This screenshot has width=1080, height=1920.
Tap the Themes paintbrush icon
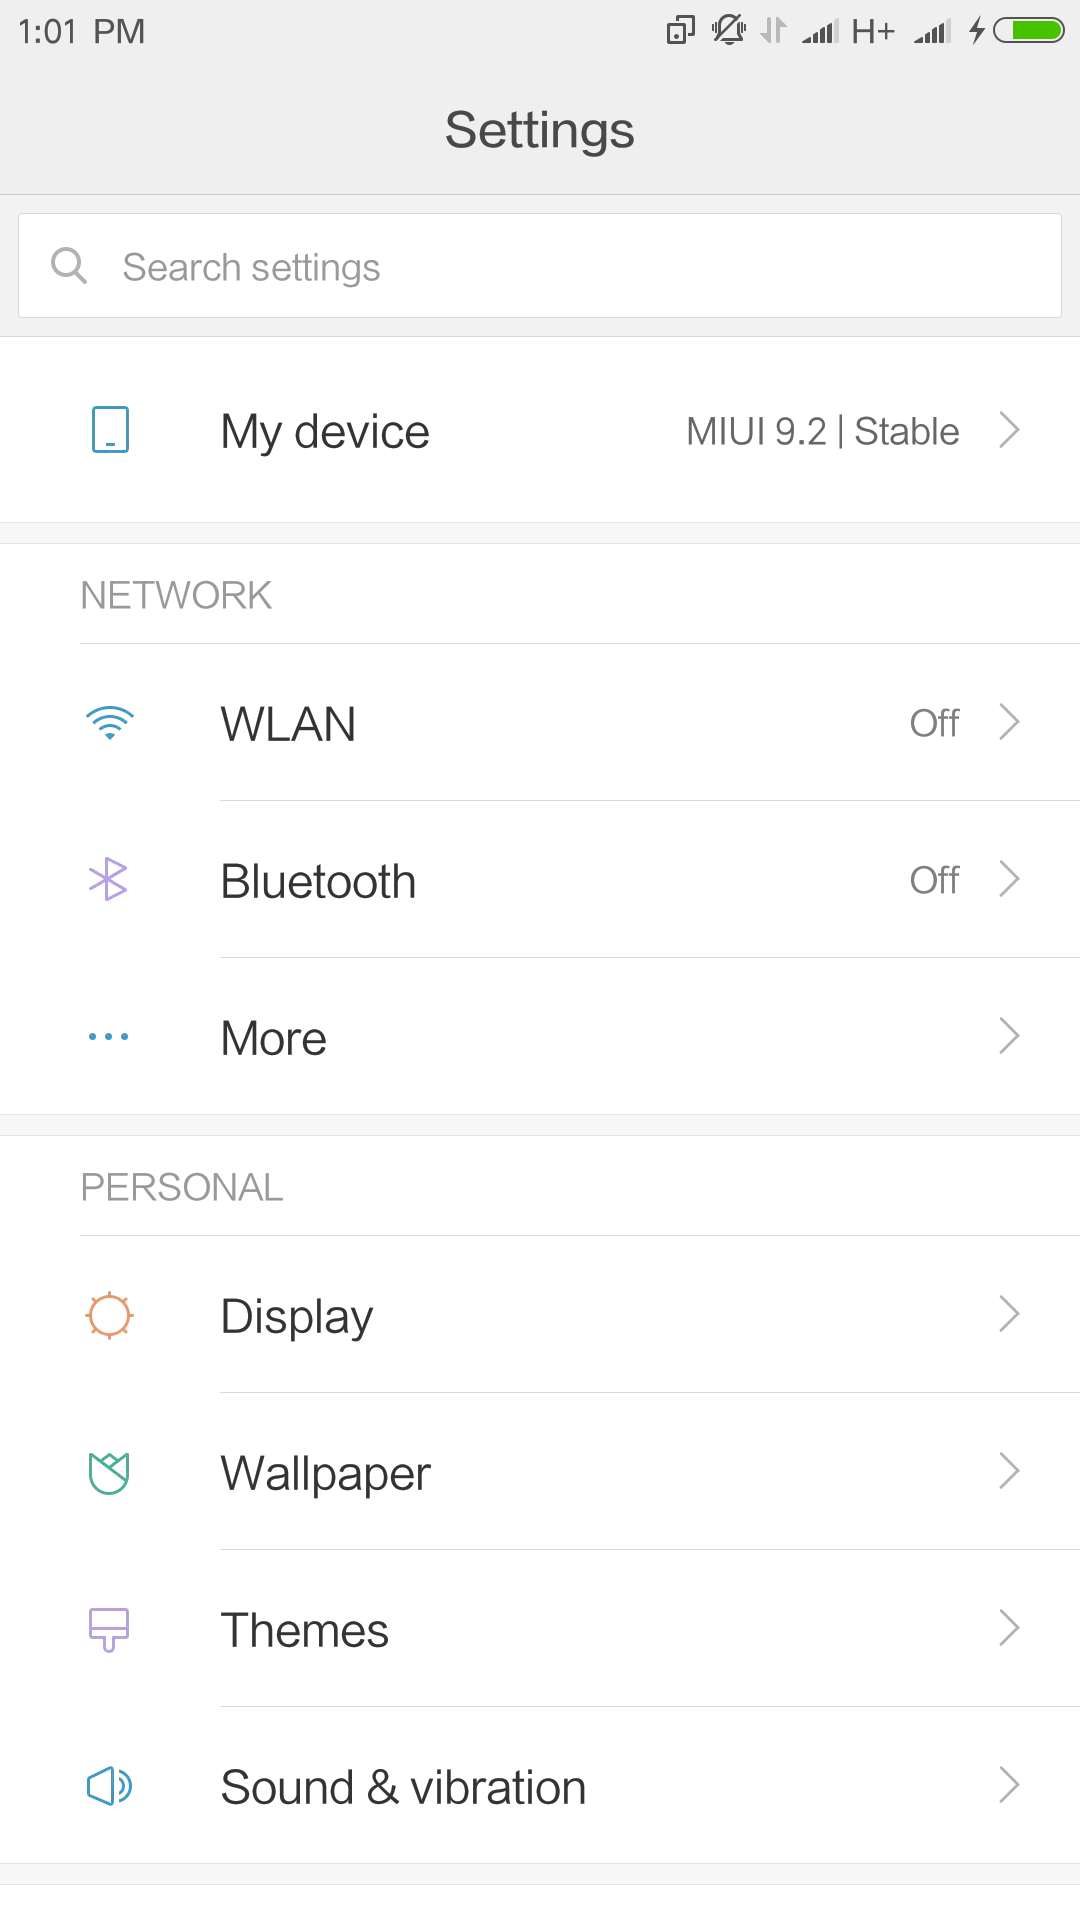tap(109, 1629)
